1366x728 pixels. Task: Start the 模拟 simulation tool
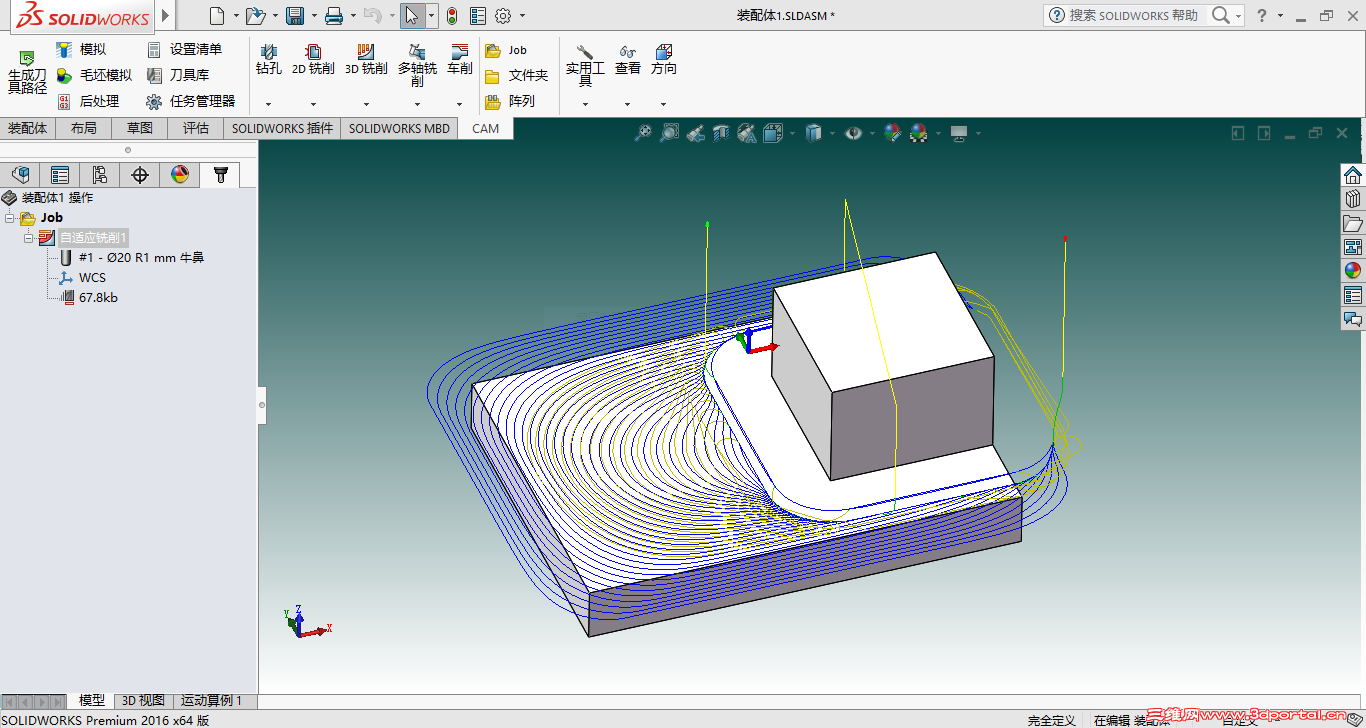tap(81, 49)
